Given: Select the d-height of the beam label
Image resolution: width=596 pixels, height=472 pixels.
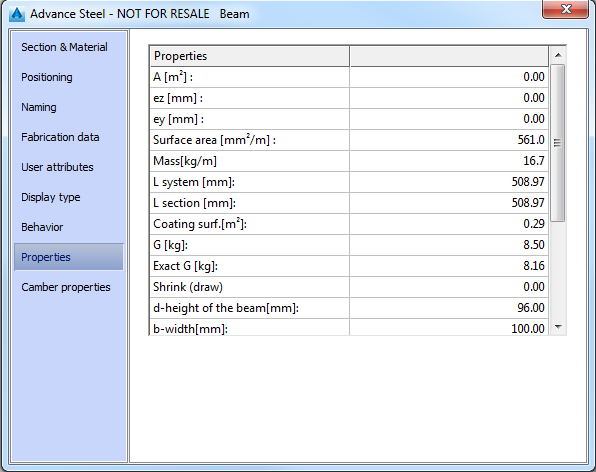Looking at the screenshot, I should pos(226,308).
